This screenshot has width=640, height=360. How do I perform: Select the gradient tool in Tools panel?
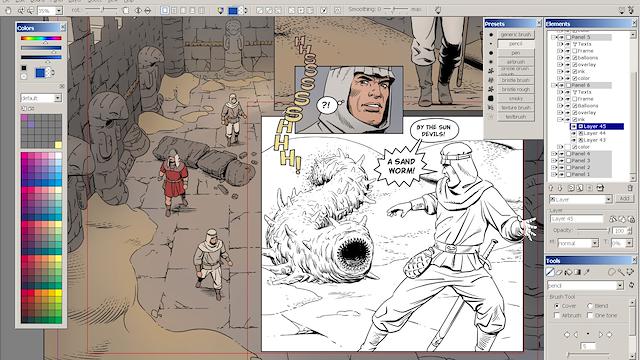pyautogui.click(x=578, y=272)
